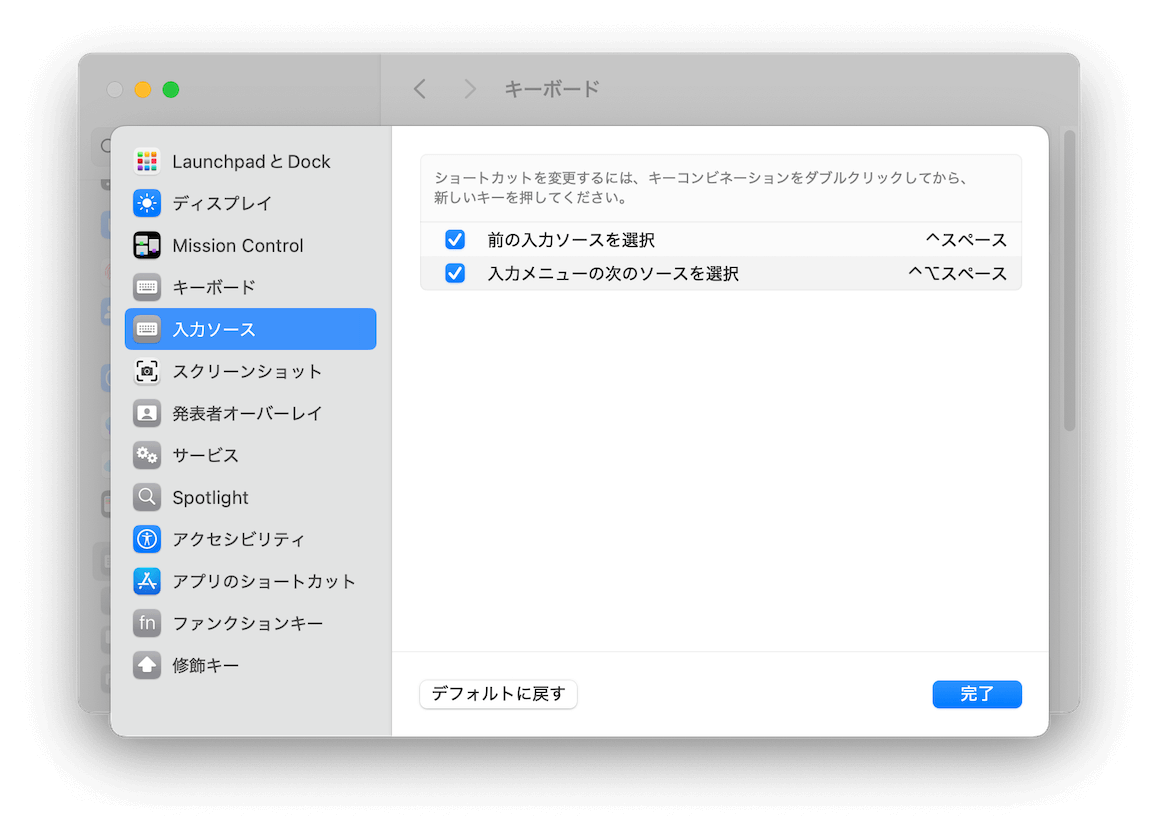Open 発表者オーバーレイ category
This screenshot has width=1158, height=840.
click(250, 413)
